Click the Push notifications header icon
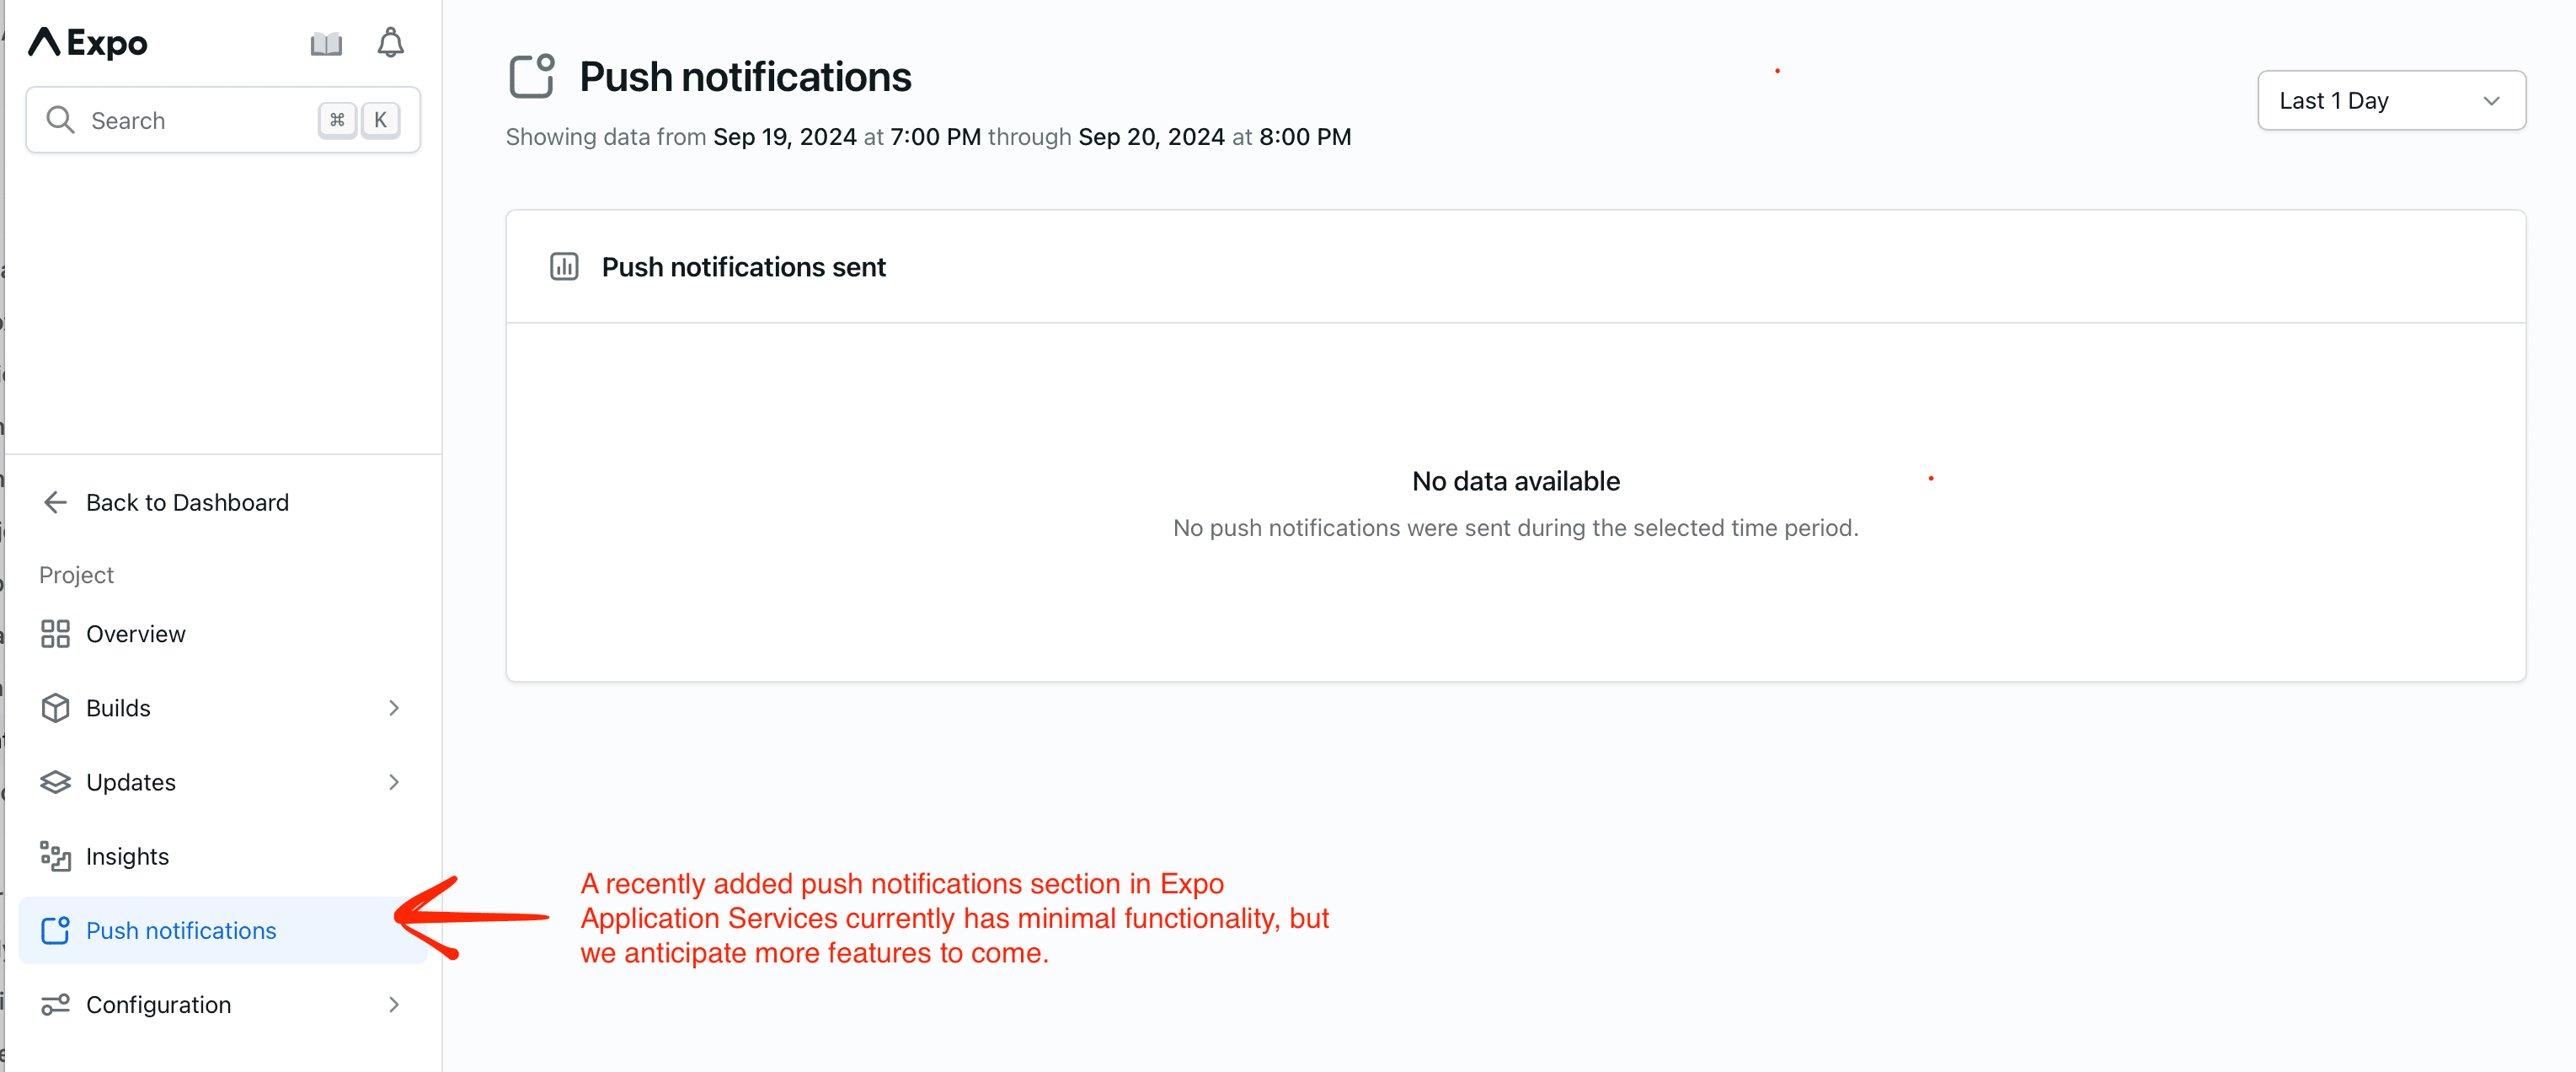 click(532, 77)
